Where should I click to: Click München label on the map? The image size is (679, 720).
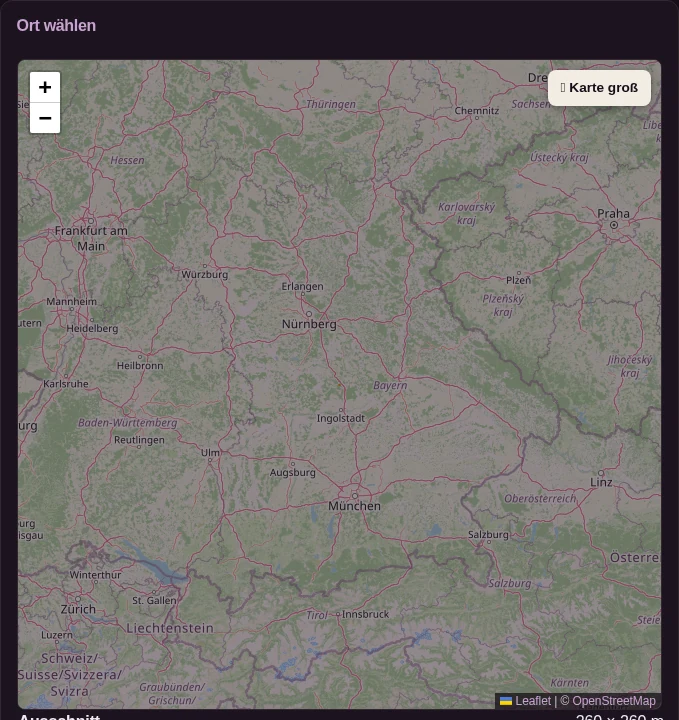[354, 506]
